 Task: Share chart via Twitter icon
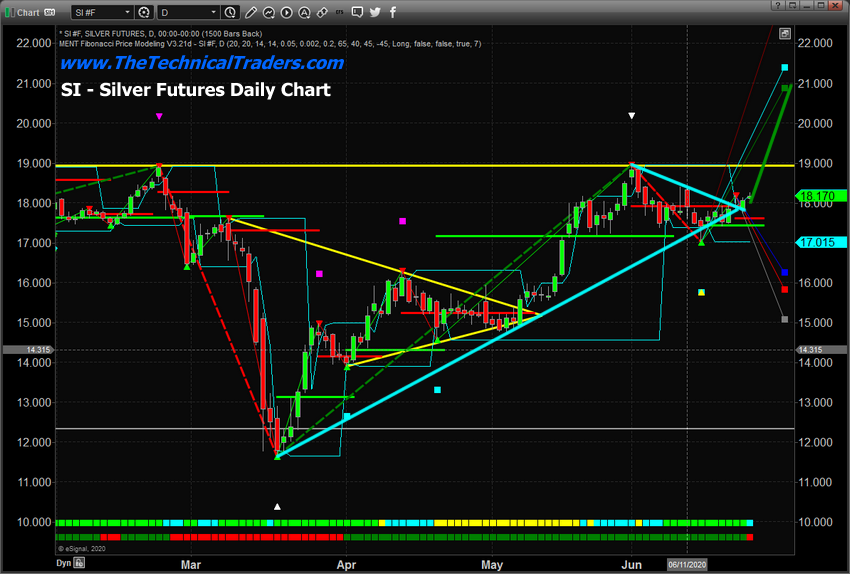click(375, 12)
